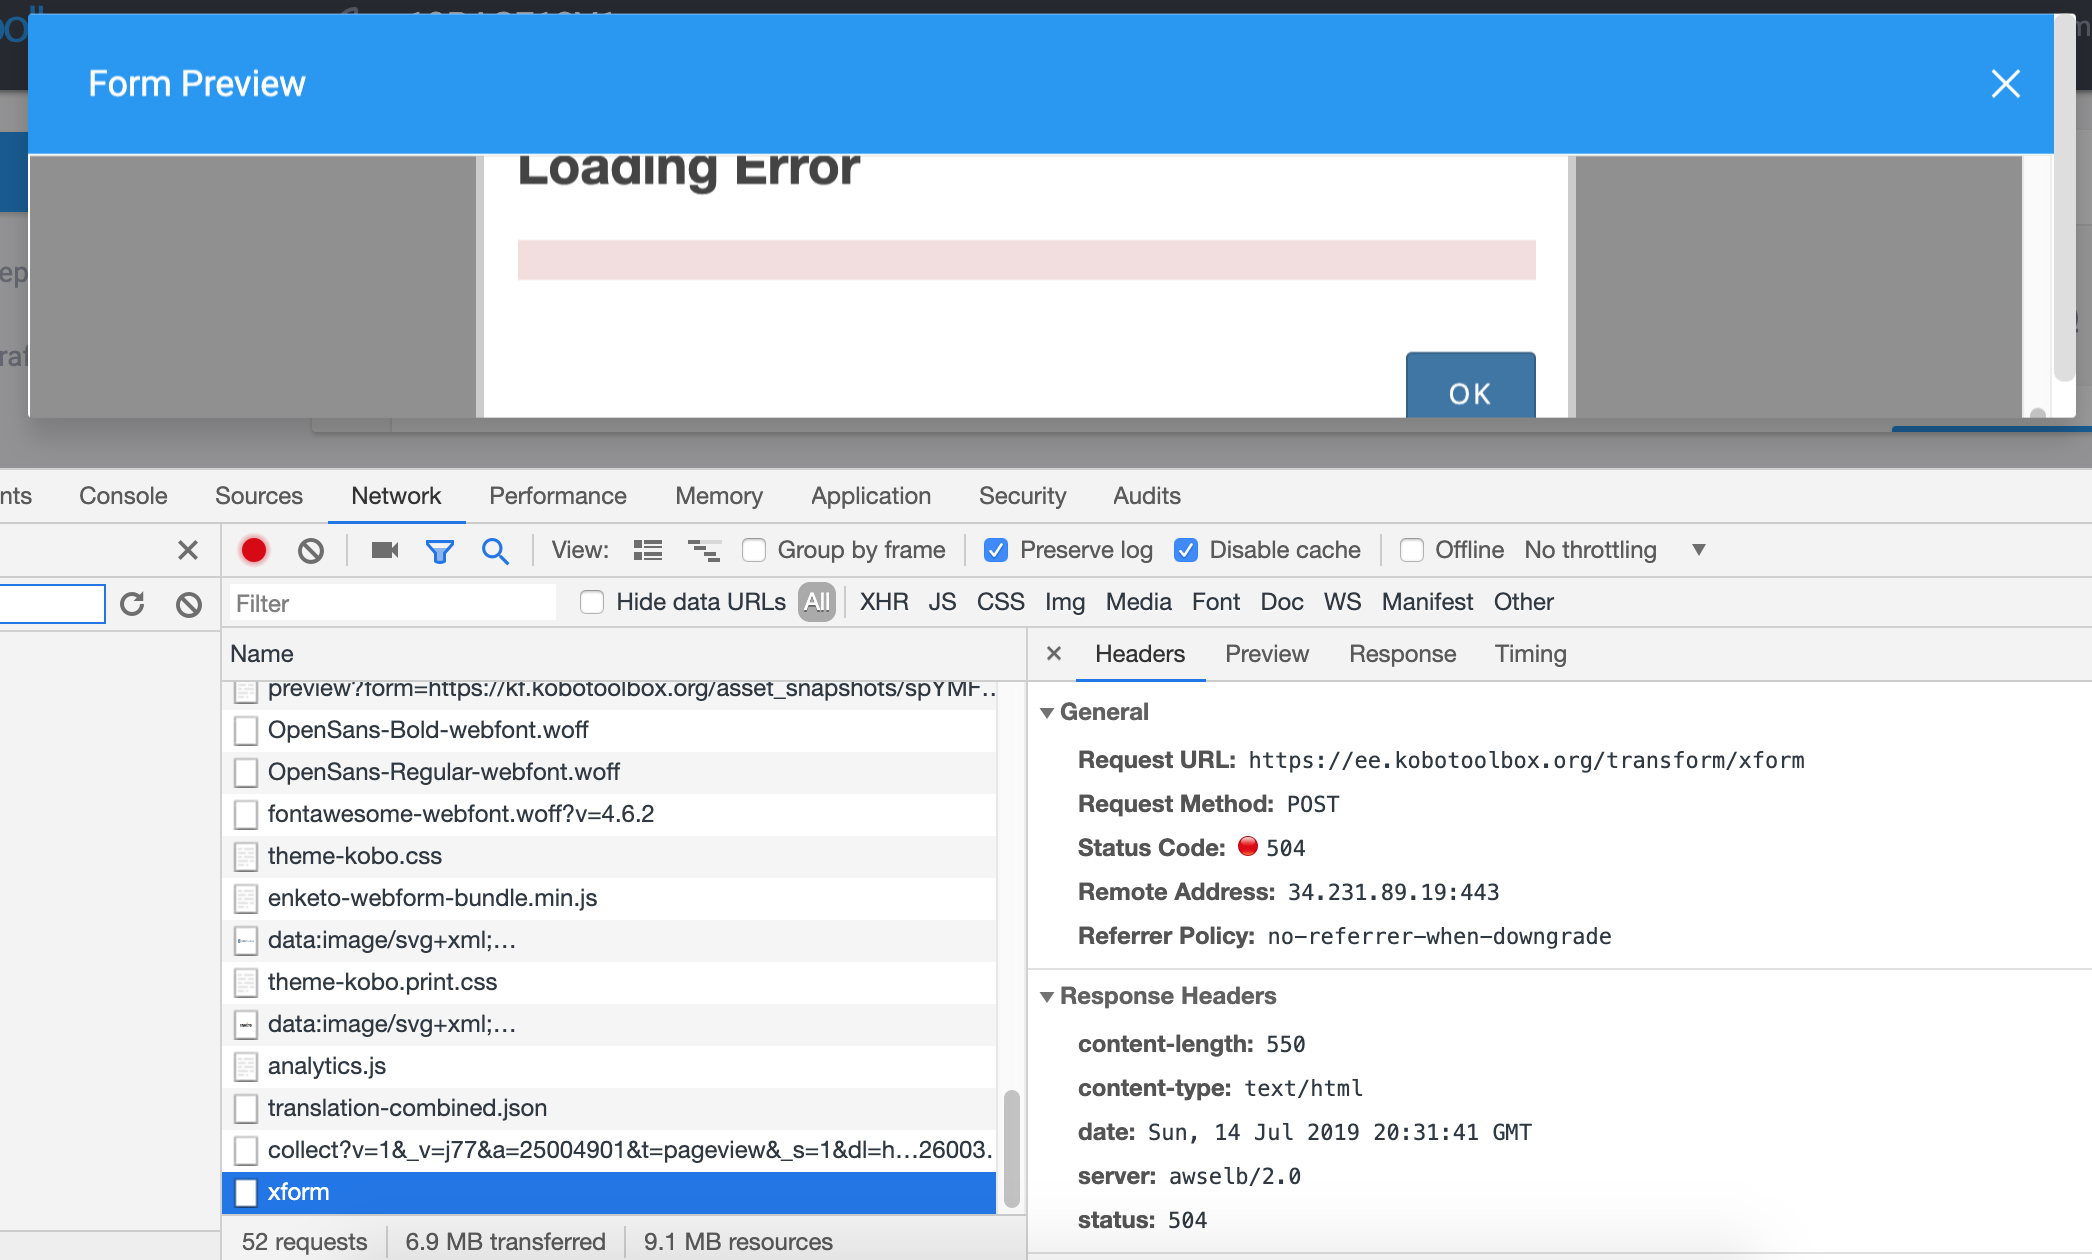Viewport: 2092px width, 1260px height.
Task: Show request waterfall overview view
Action: 705,550
